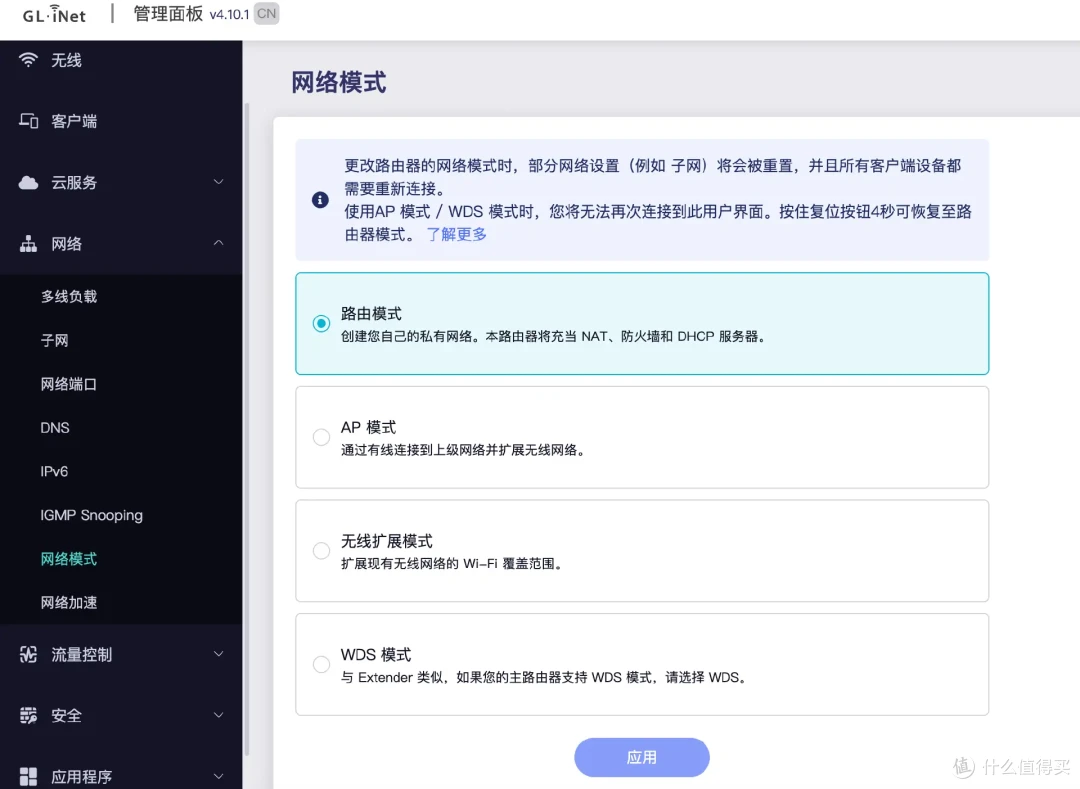Click the wireless Wi-Fi icon in sidebar

coord(28,60)
